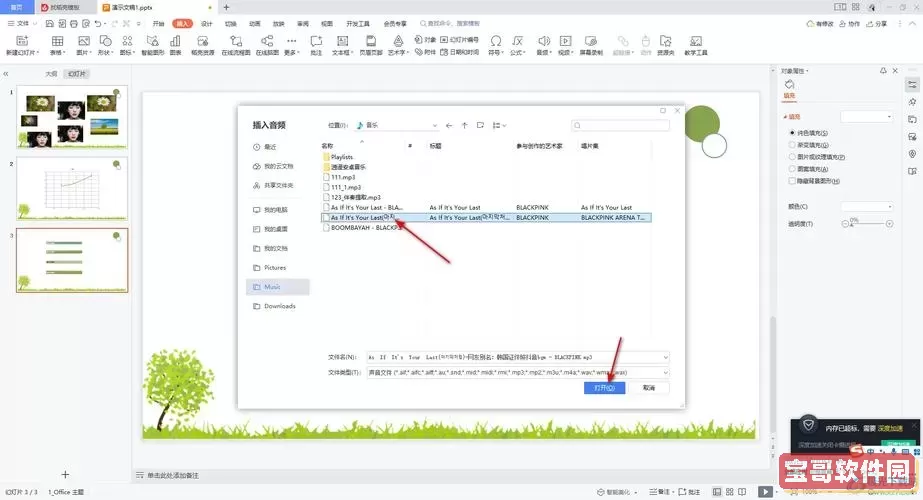This screenshot has height=500, width=923.
Task: Switch to the Animation (动画) ribbon tab
Action: pyautogui.click(x=254, y=24)
